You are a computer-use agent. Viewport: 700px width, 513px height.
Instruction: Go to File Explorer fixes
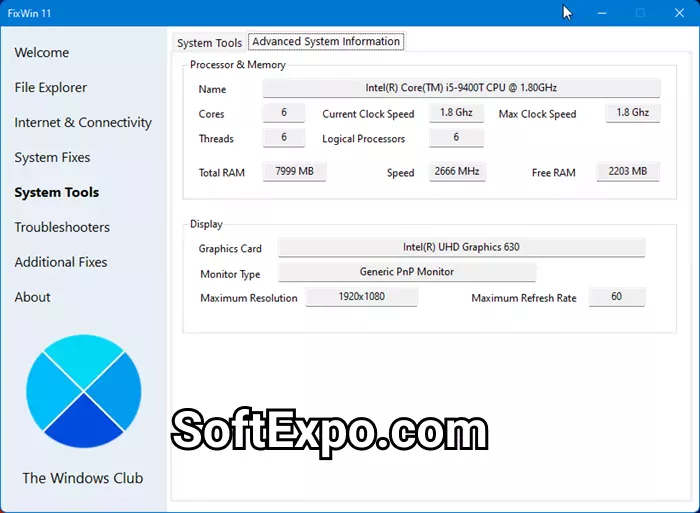coord(50,88)
